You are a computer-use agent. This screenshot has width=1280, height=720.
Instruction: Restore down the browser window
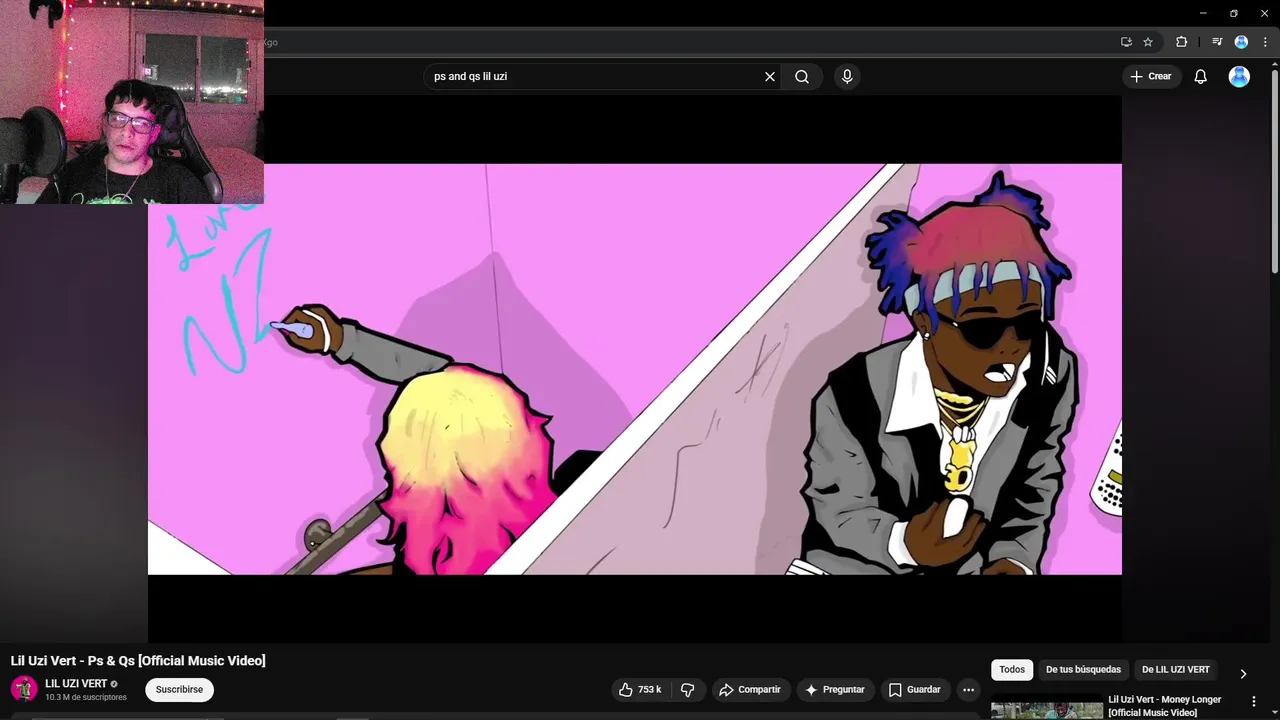coord(1233,13)
